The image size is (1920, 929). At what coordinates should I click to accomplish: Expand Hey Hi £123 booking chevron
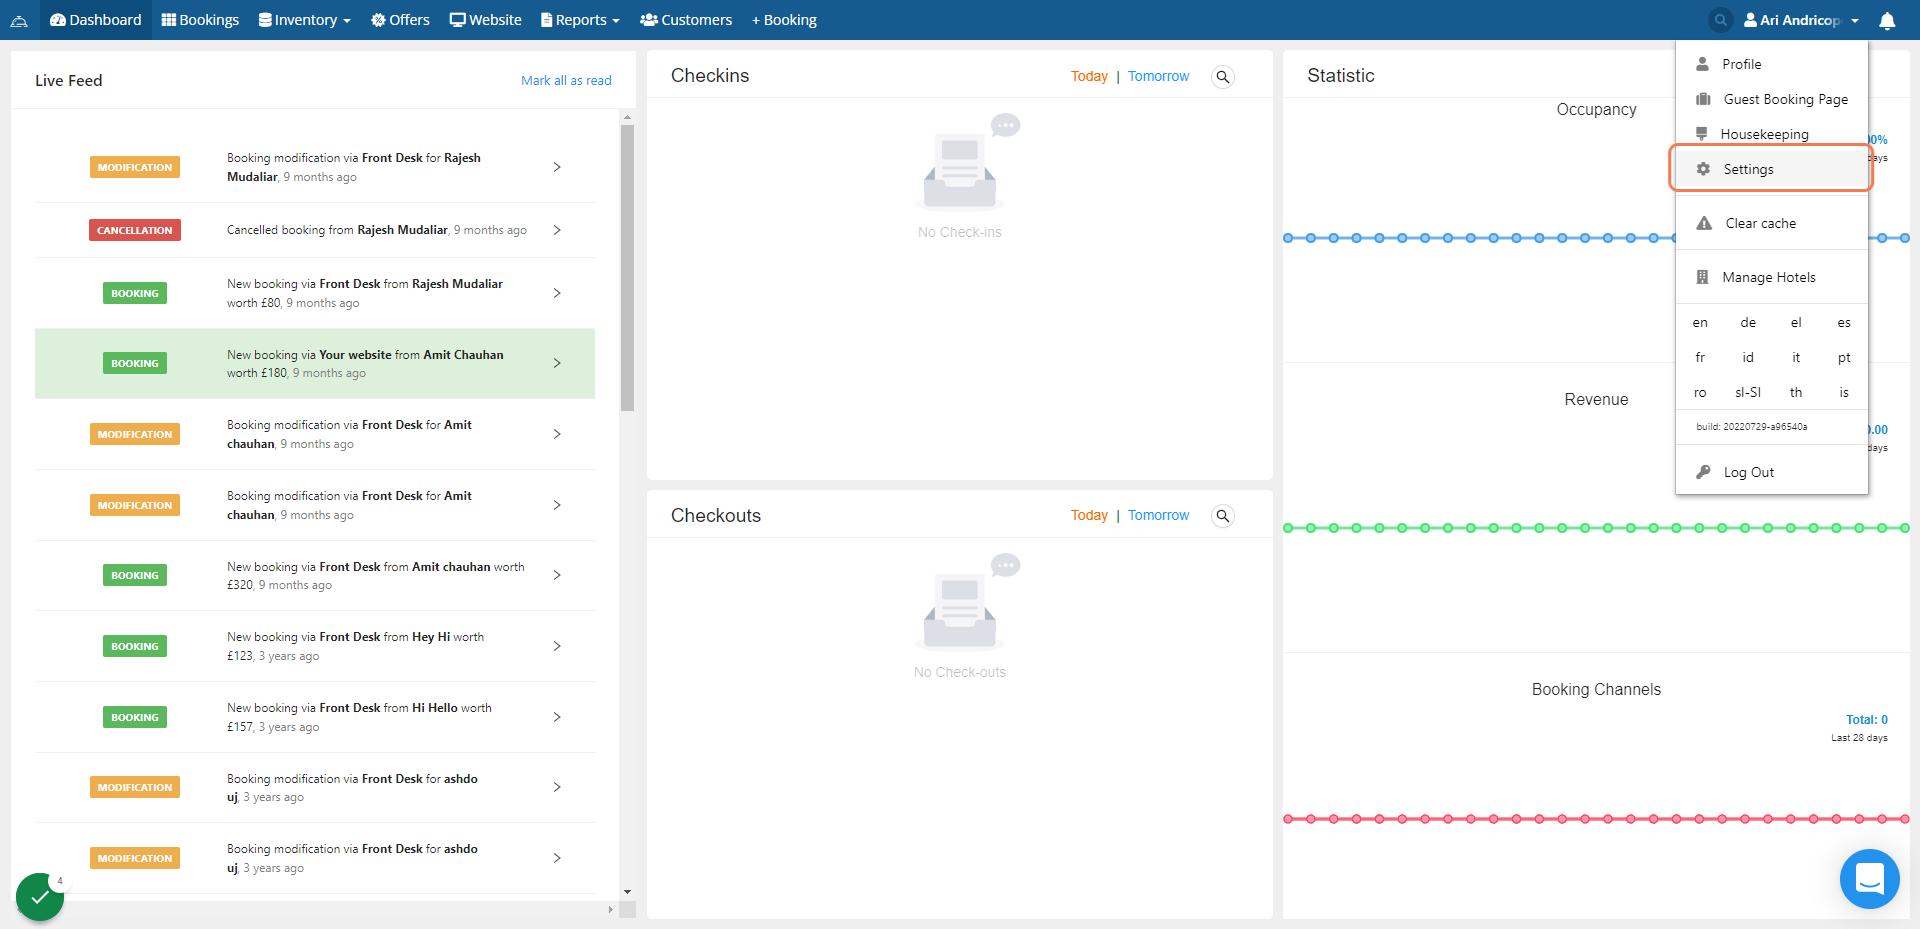click(557, 646)
